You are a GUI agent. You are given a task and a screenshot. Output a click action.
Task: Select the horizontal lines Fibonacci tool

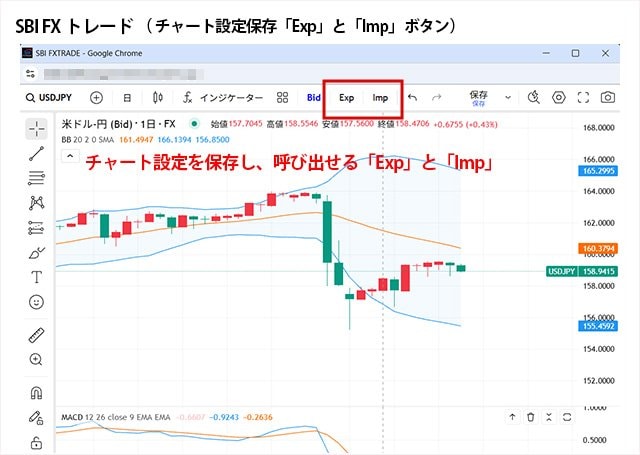coord(36,178)
